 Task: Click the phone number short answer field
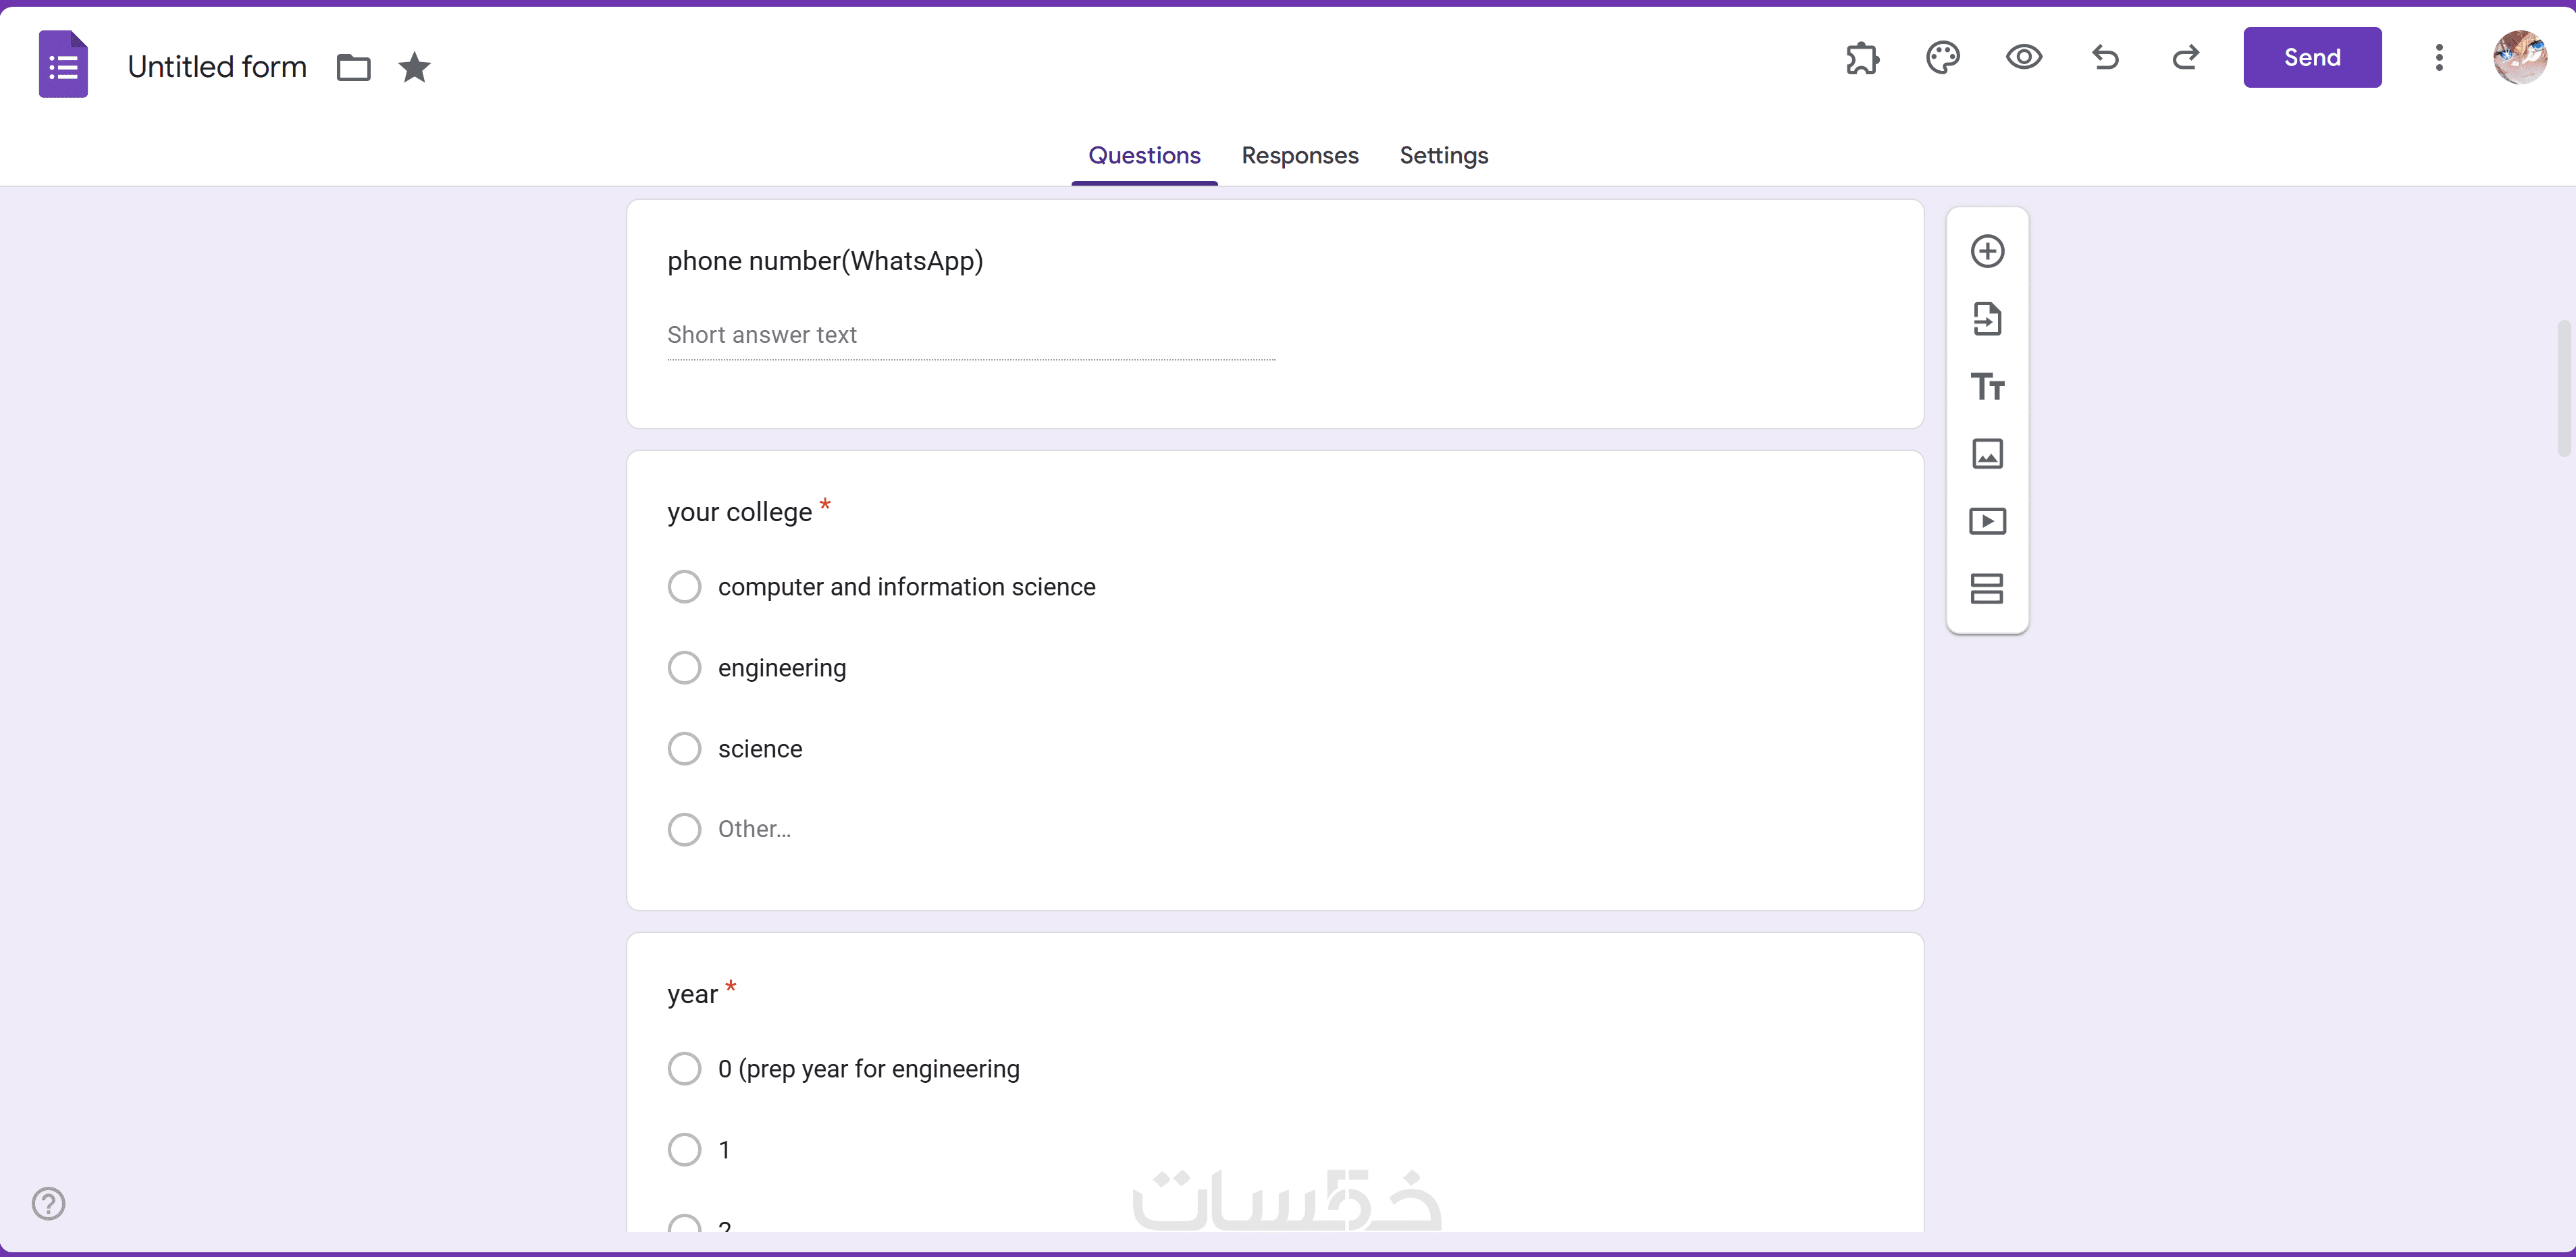point(970,336)
